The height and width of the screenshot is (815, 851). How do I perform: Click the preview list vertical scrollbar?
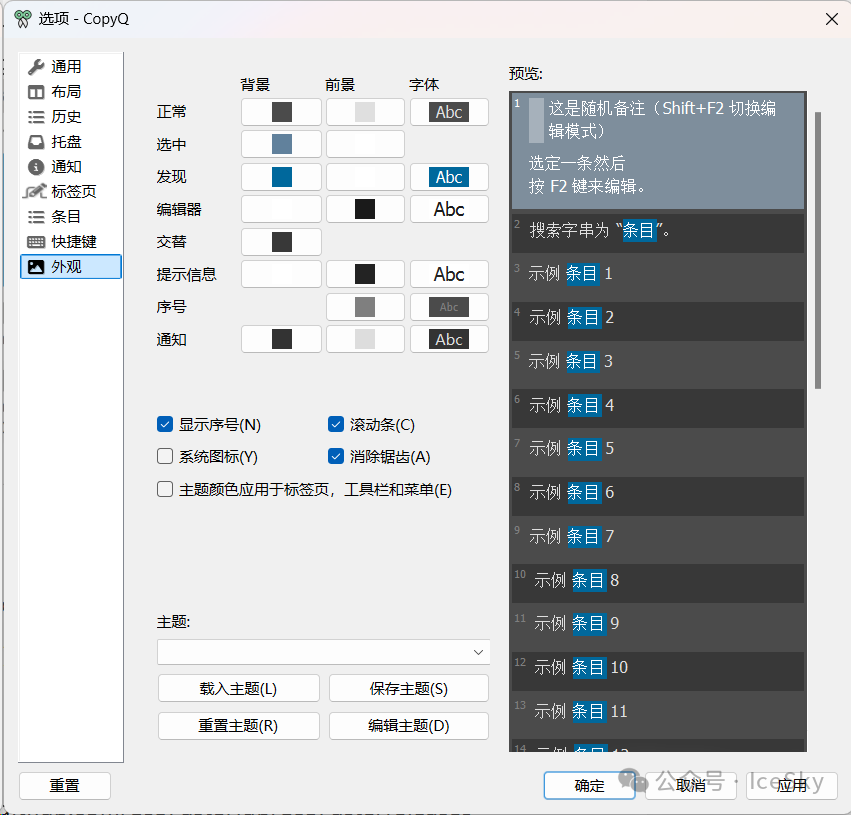click(818, 250)
